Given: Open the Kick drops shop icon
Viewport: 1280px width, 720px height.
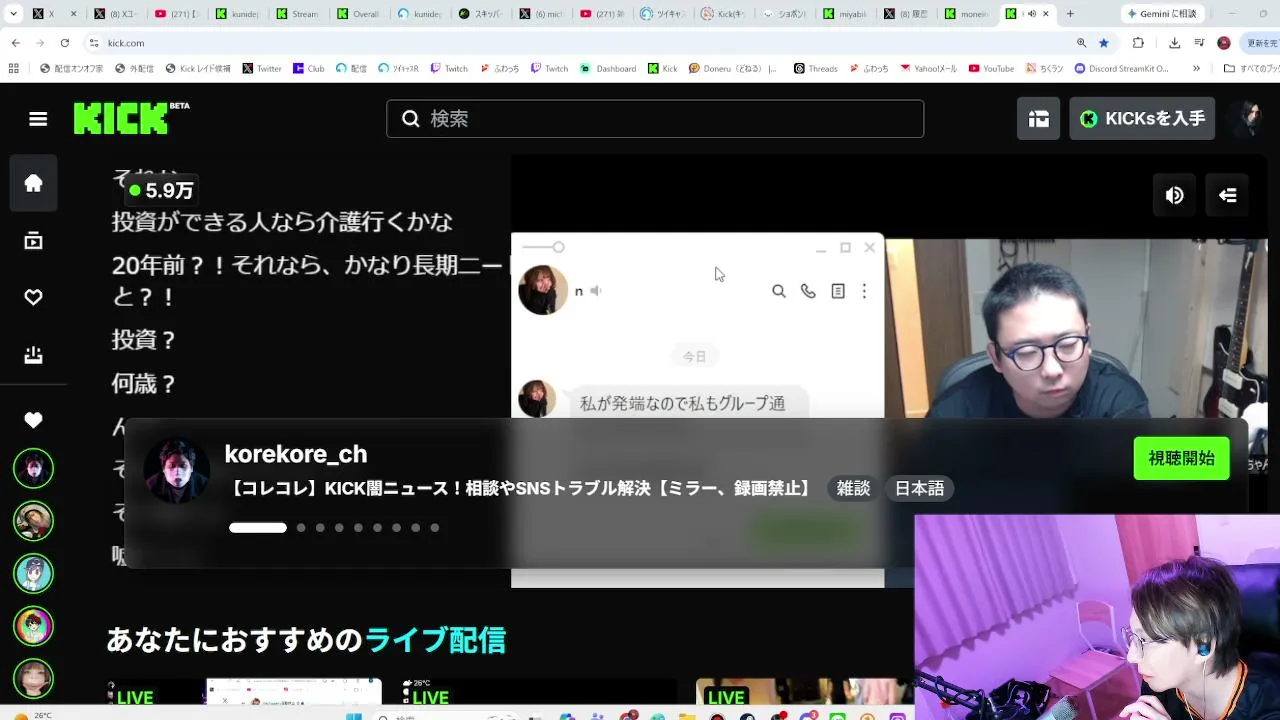Looking at the screenshot, I should click(x=1039, y=119).
